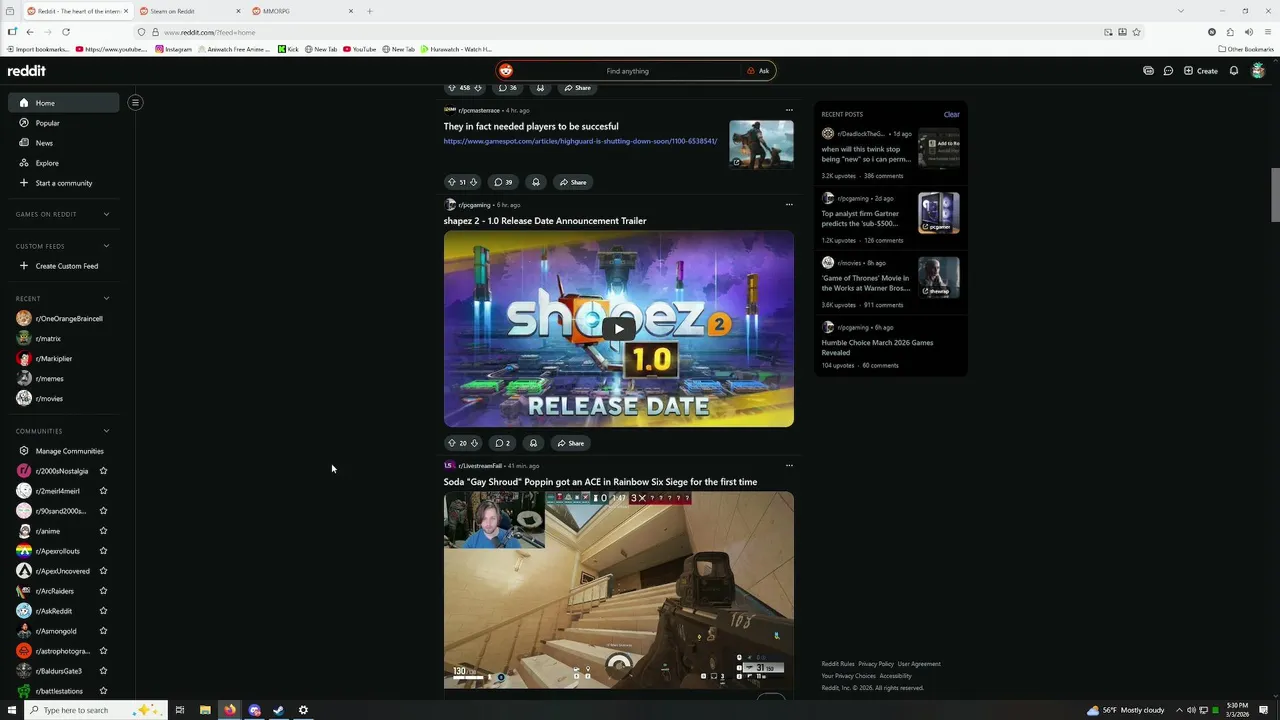The image size is (1280, 720).
Task: Select Explore in the left sidebar
Action: (x=63, y=163)
